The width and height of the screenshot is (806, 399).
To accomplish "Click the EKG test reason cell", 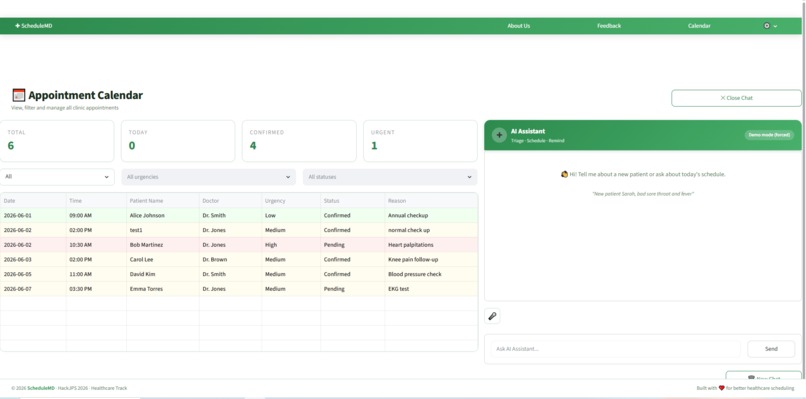I will point(431,289).
